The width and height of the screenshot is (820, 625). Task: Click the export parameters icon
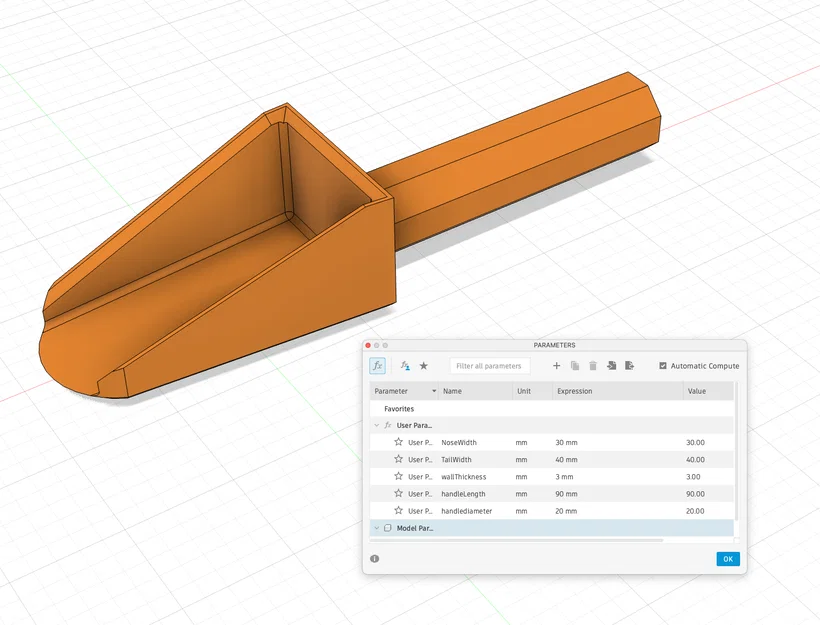click(630, 366)
